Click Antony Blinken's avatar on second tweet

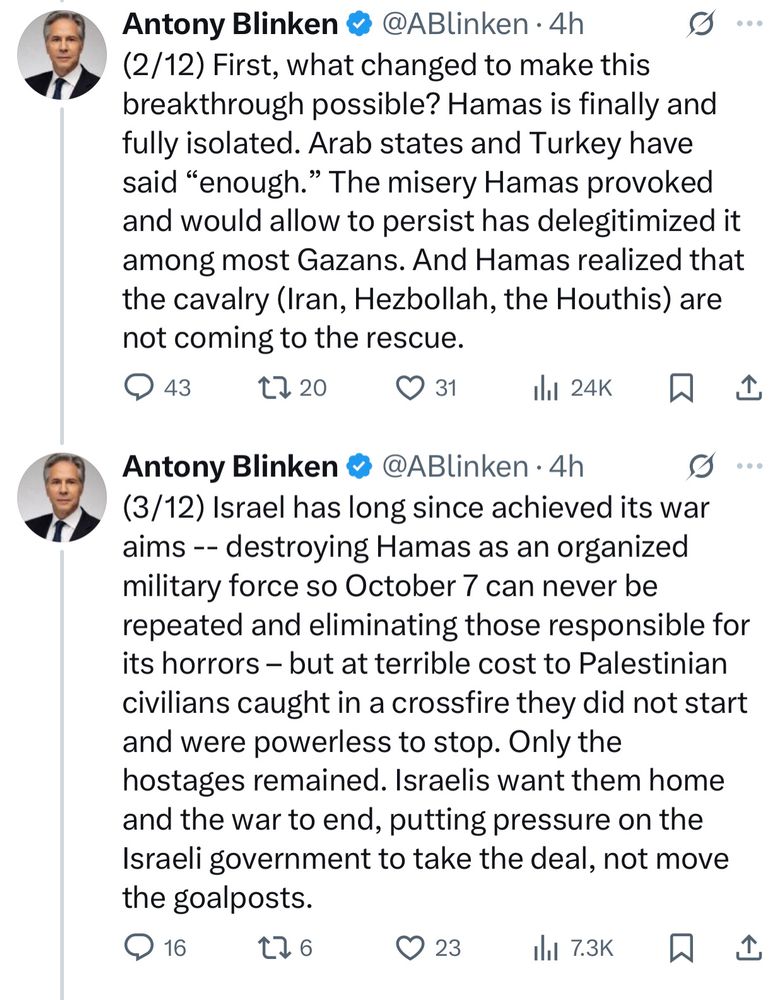point(62,498)
